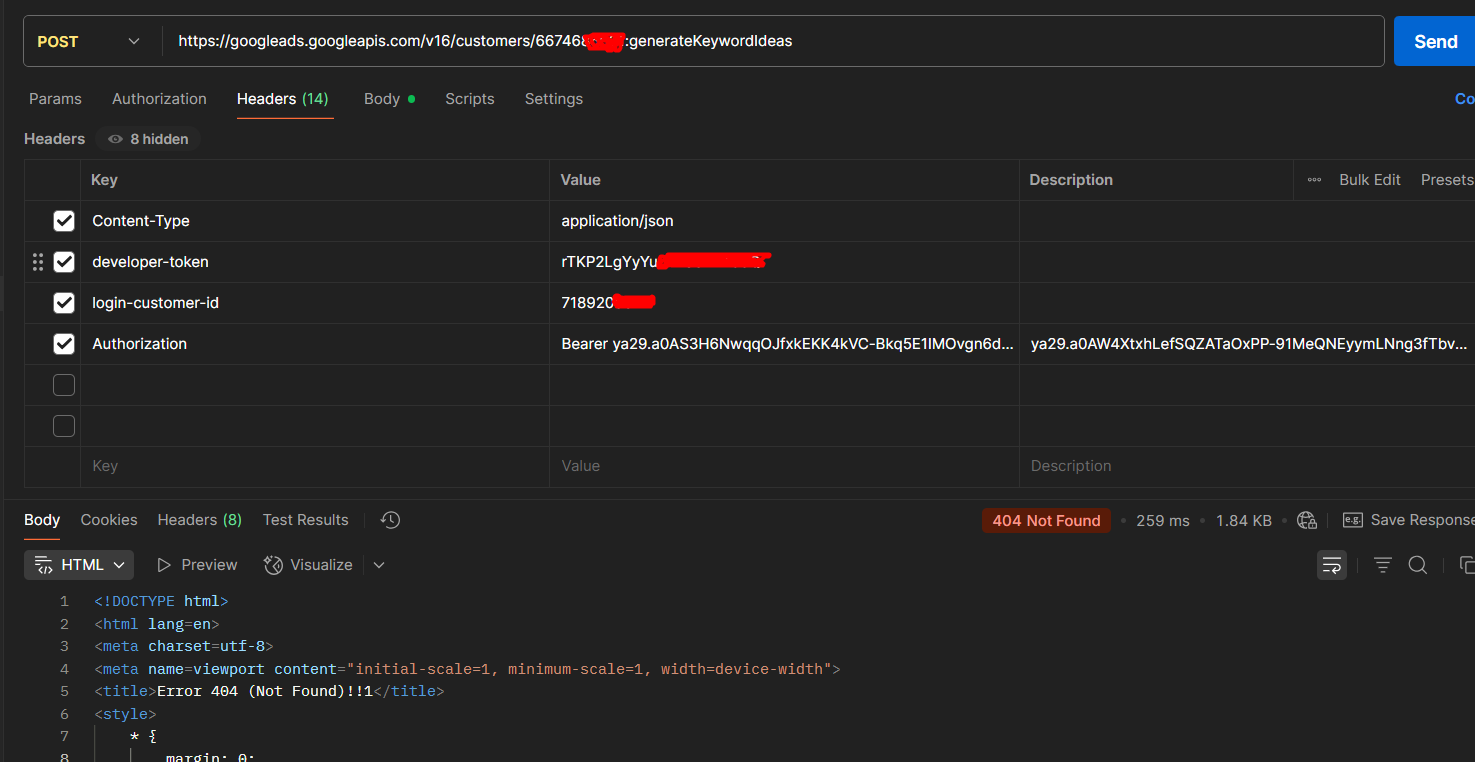The image size is (1475, 762).
Task: Disable the login-customer-id header
Action: [x=64, y=303]
